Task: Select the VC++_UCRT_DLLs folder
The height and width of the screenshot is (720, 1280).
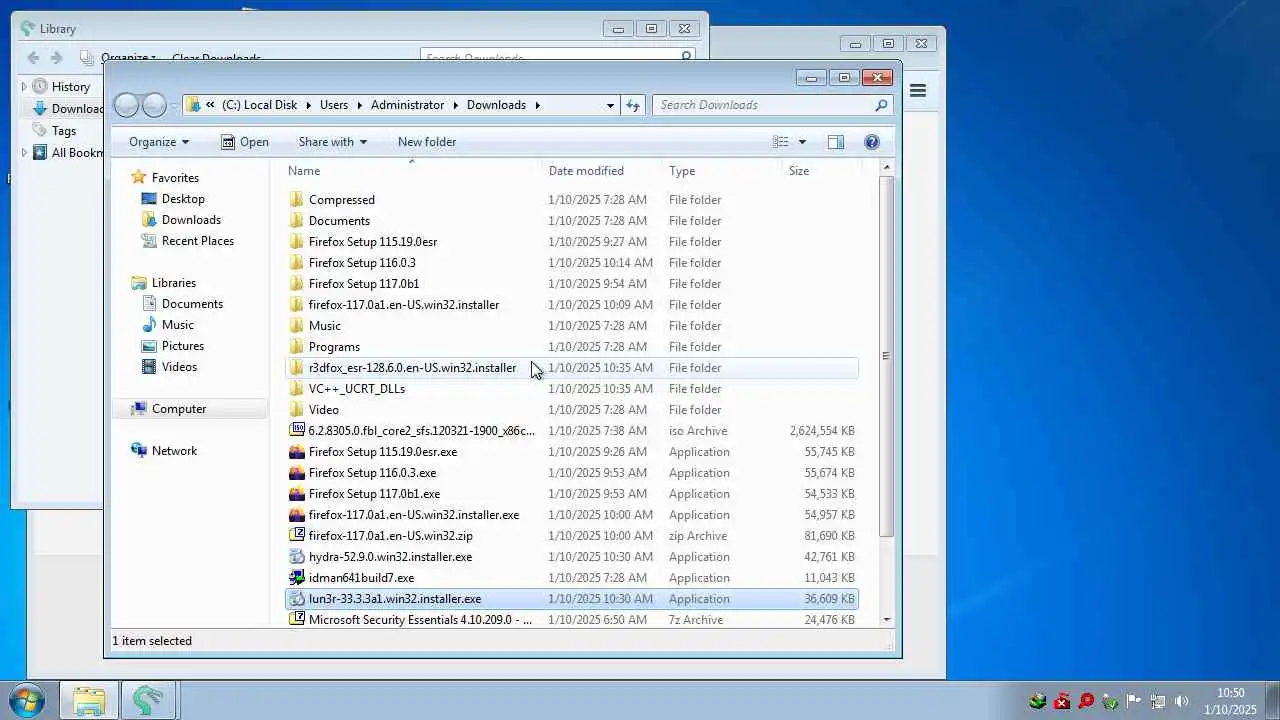Action: click(x=571, y=389)
